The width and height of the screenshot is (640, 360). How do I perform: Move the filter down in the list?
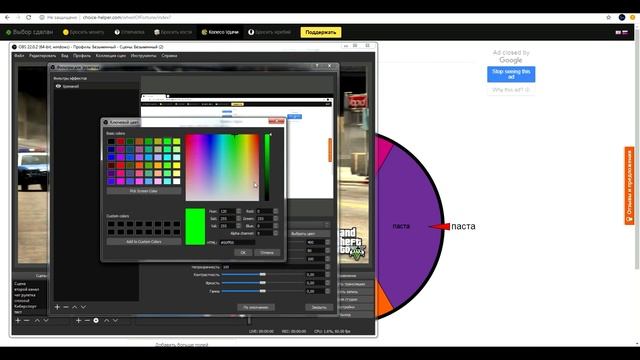[x=83, y=307]
